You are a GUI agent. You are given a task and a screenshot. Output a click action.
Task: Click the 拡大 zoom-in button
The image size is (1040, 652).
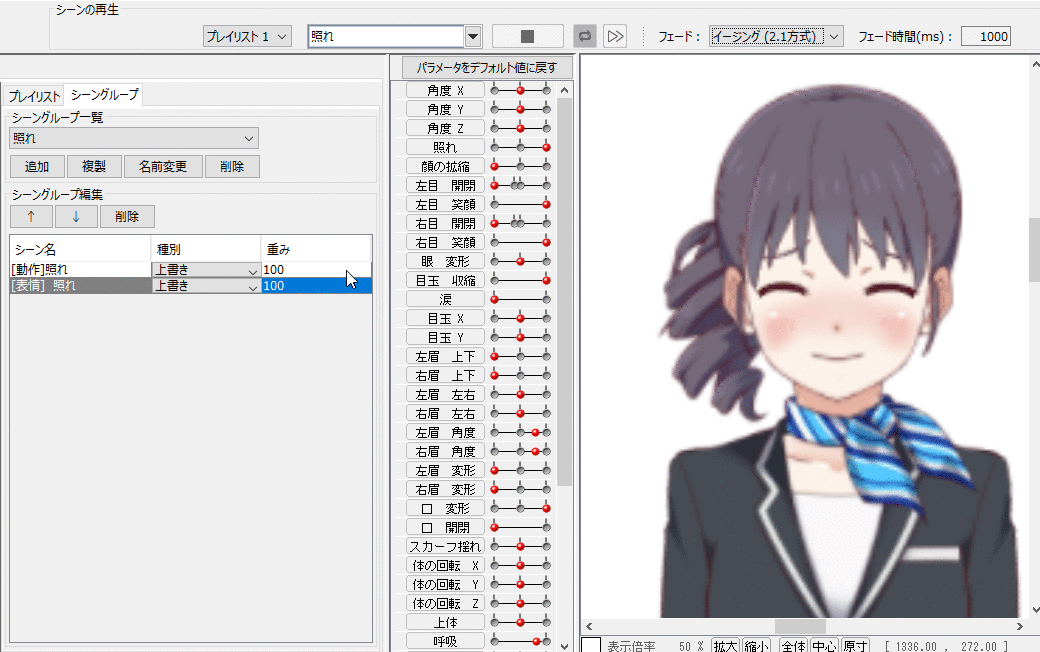[x=725, y=645]
